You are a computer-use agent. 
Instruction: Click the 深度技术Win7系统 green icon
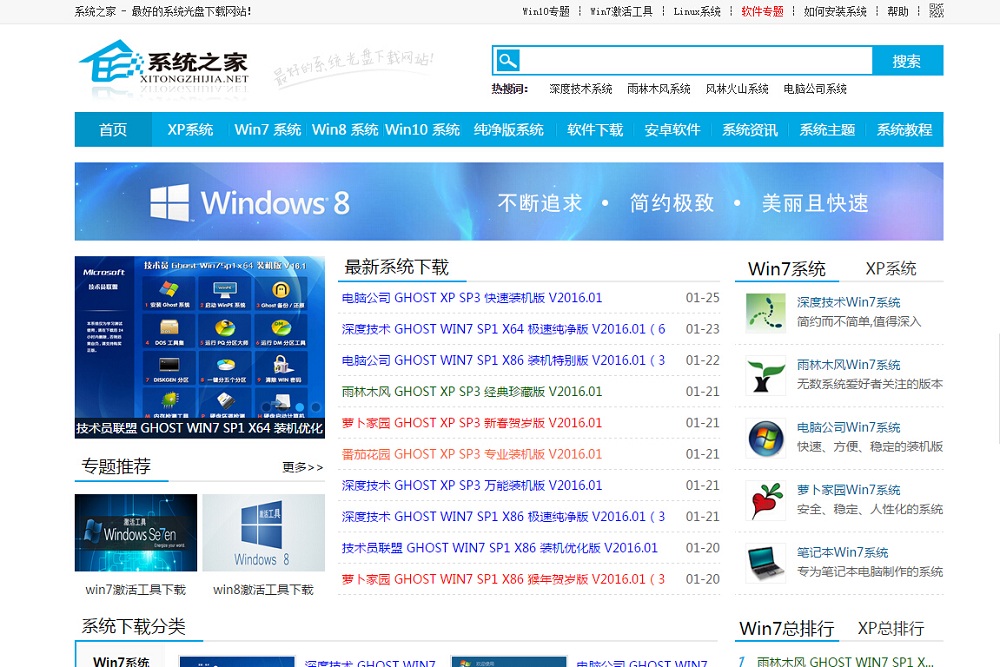pyautogui.click(x=765, y=312)
